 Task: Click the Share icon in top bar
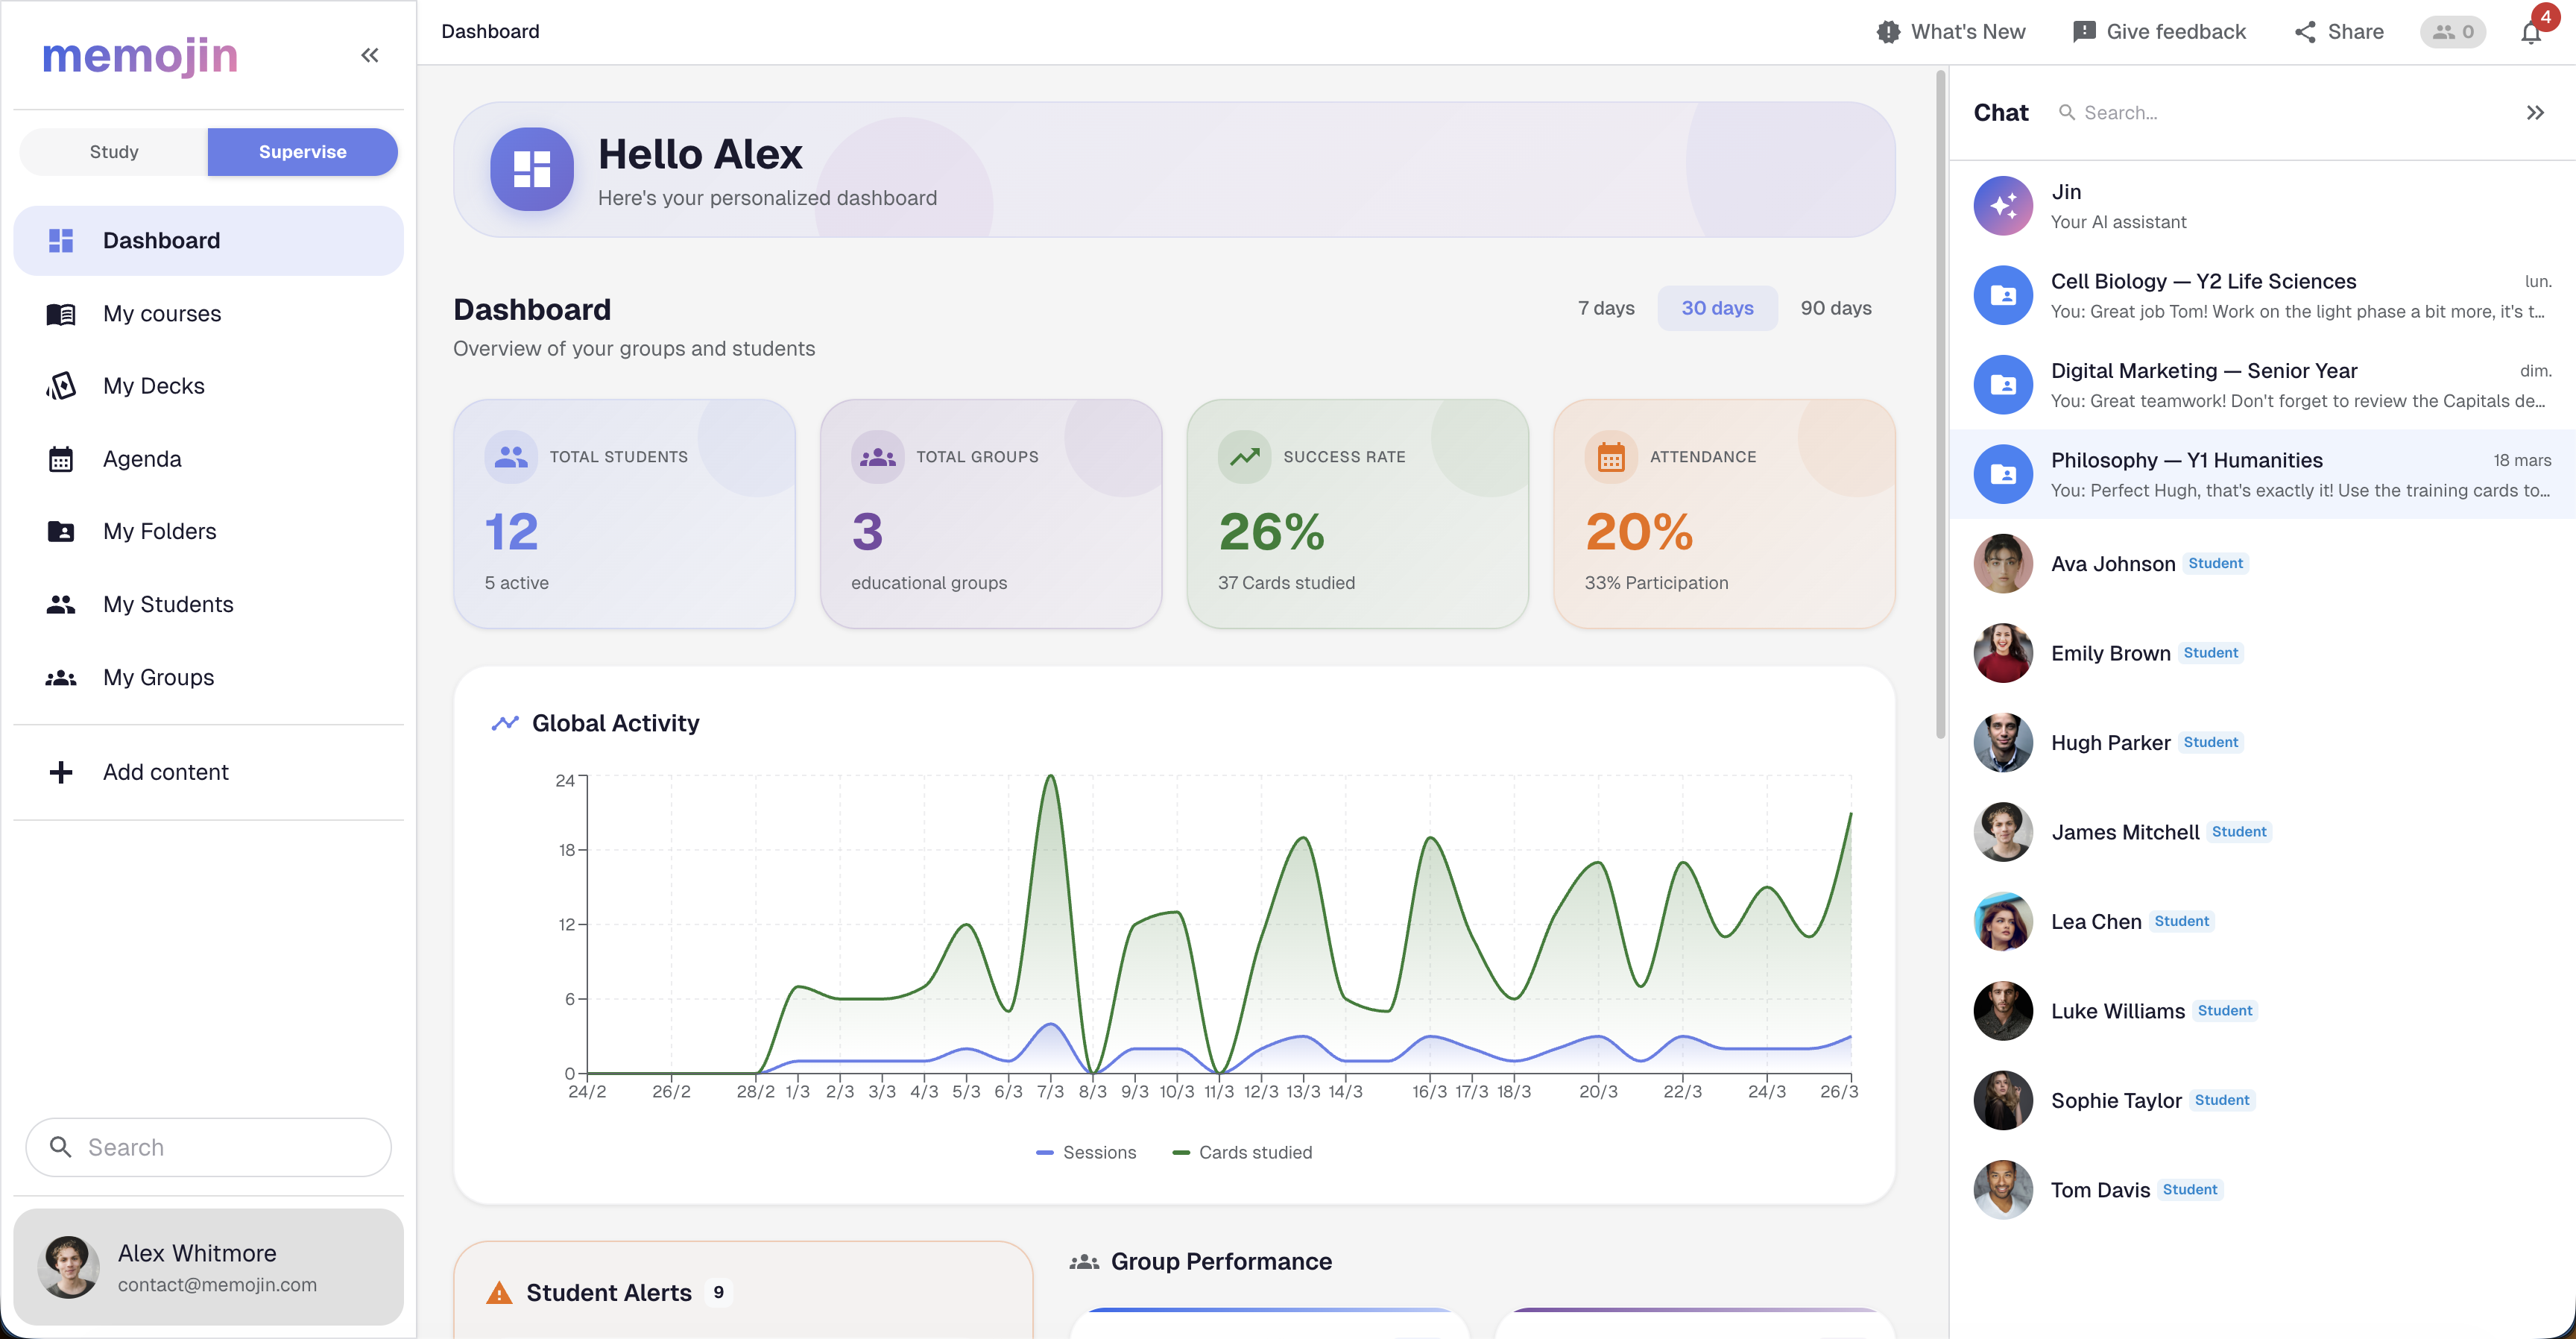point(2305,32)
